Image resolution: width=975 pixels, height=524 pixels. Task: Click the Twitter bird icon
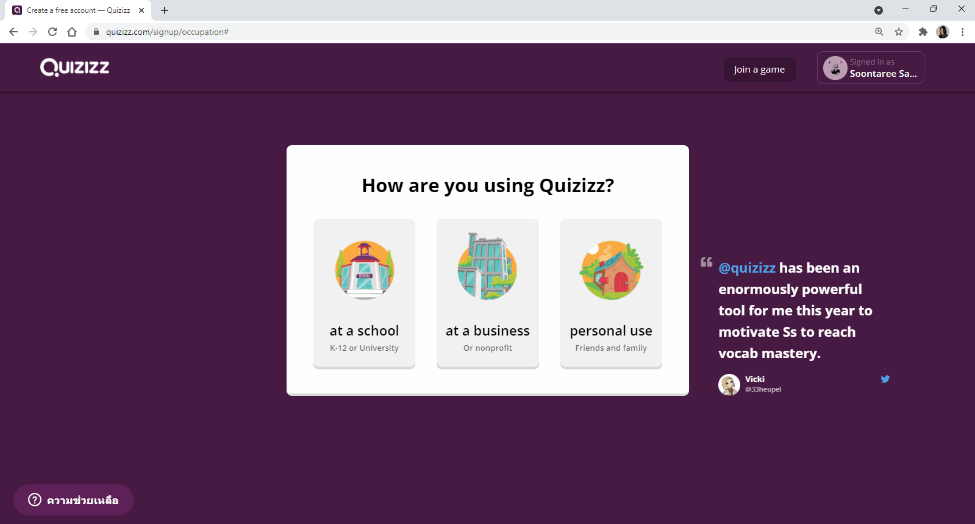tap(885, 379)
